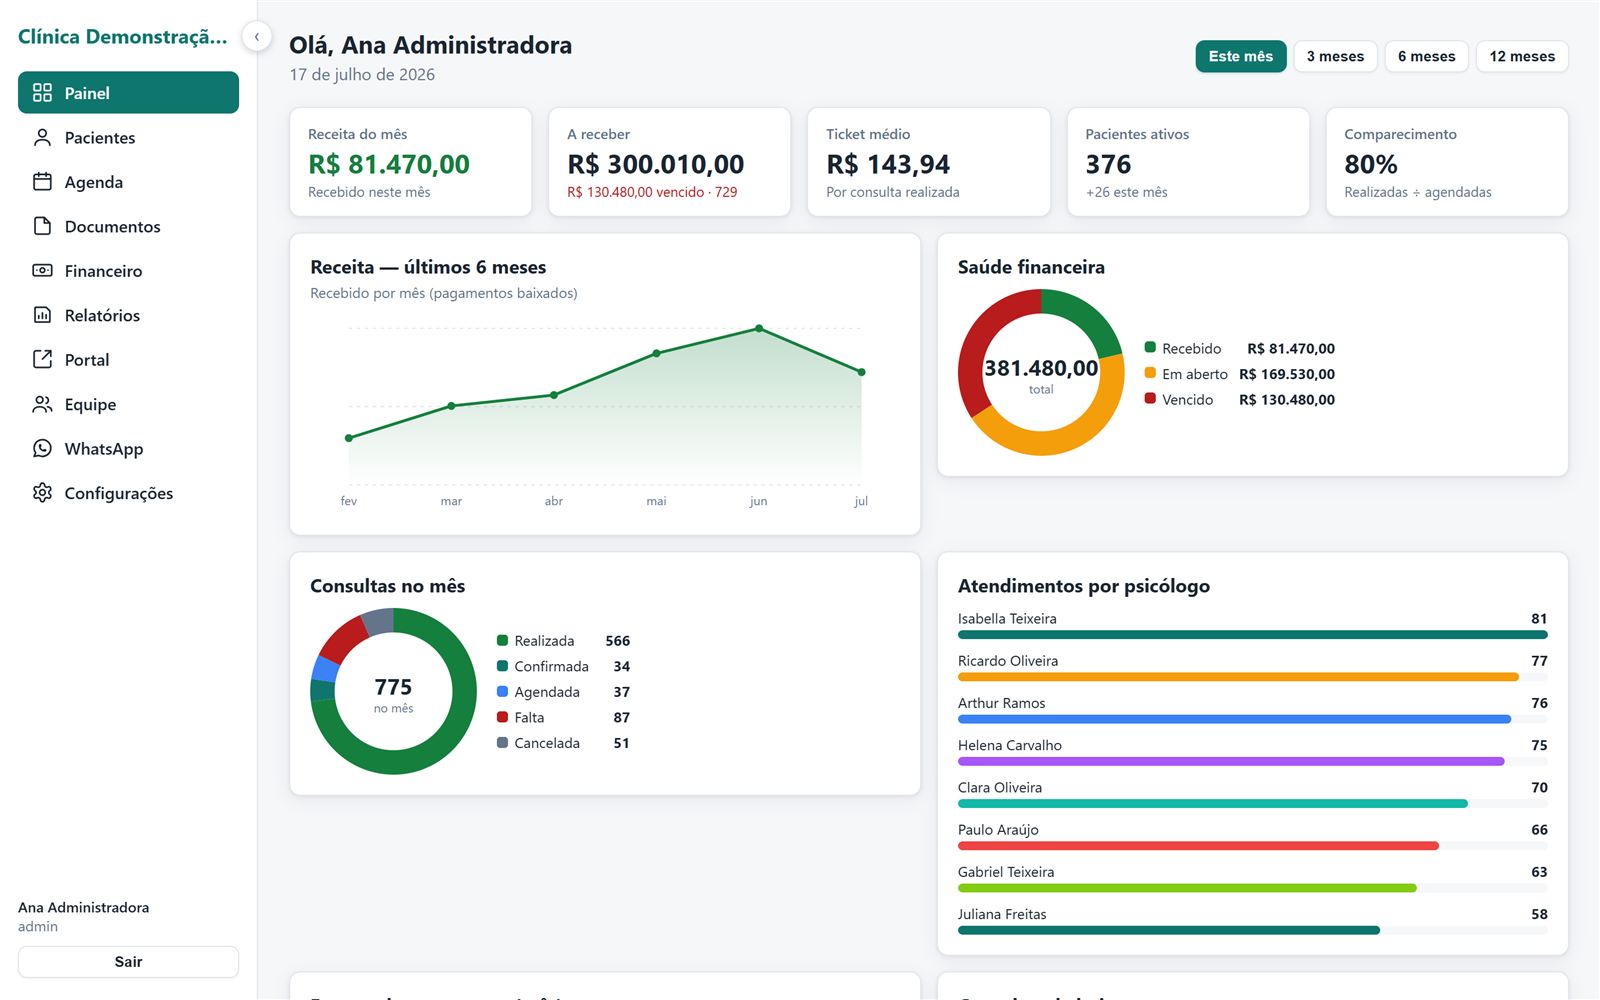
Task: Open the Pacientes menu item
Action: (128, 137)
